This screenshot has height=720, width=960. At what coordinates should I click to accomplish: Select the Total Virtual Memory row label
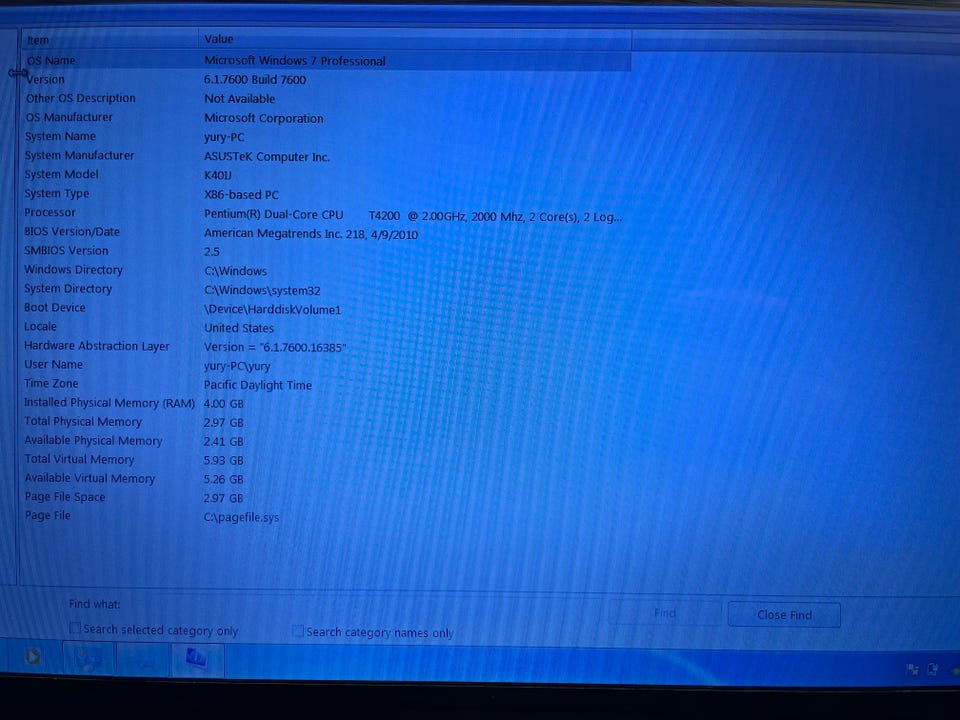79,459
